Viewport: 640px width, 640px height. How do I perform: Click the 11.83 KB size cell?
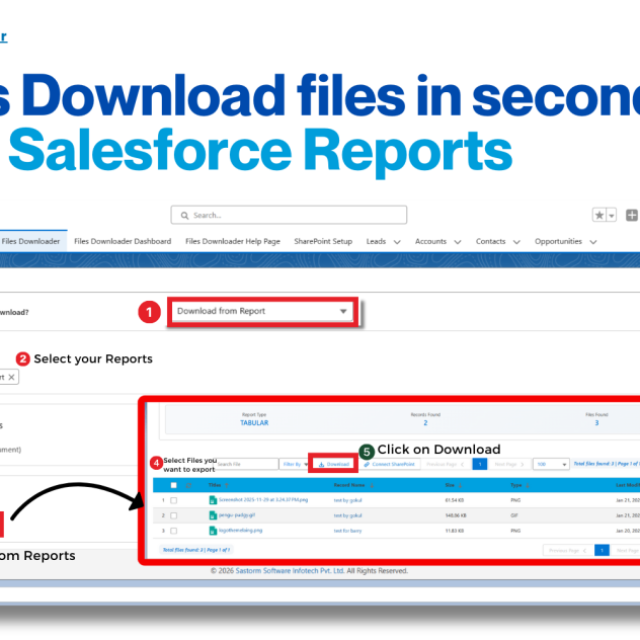[454, 531]
